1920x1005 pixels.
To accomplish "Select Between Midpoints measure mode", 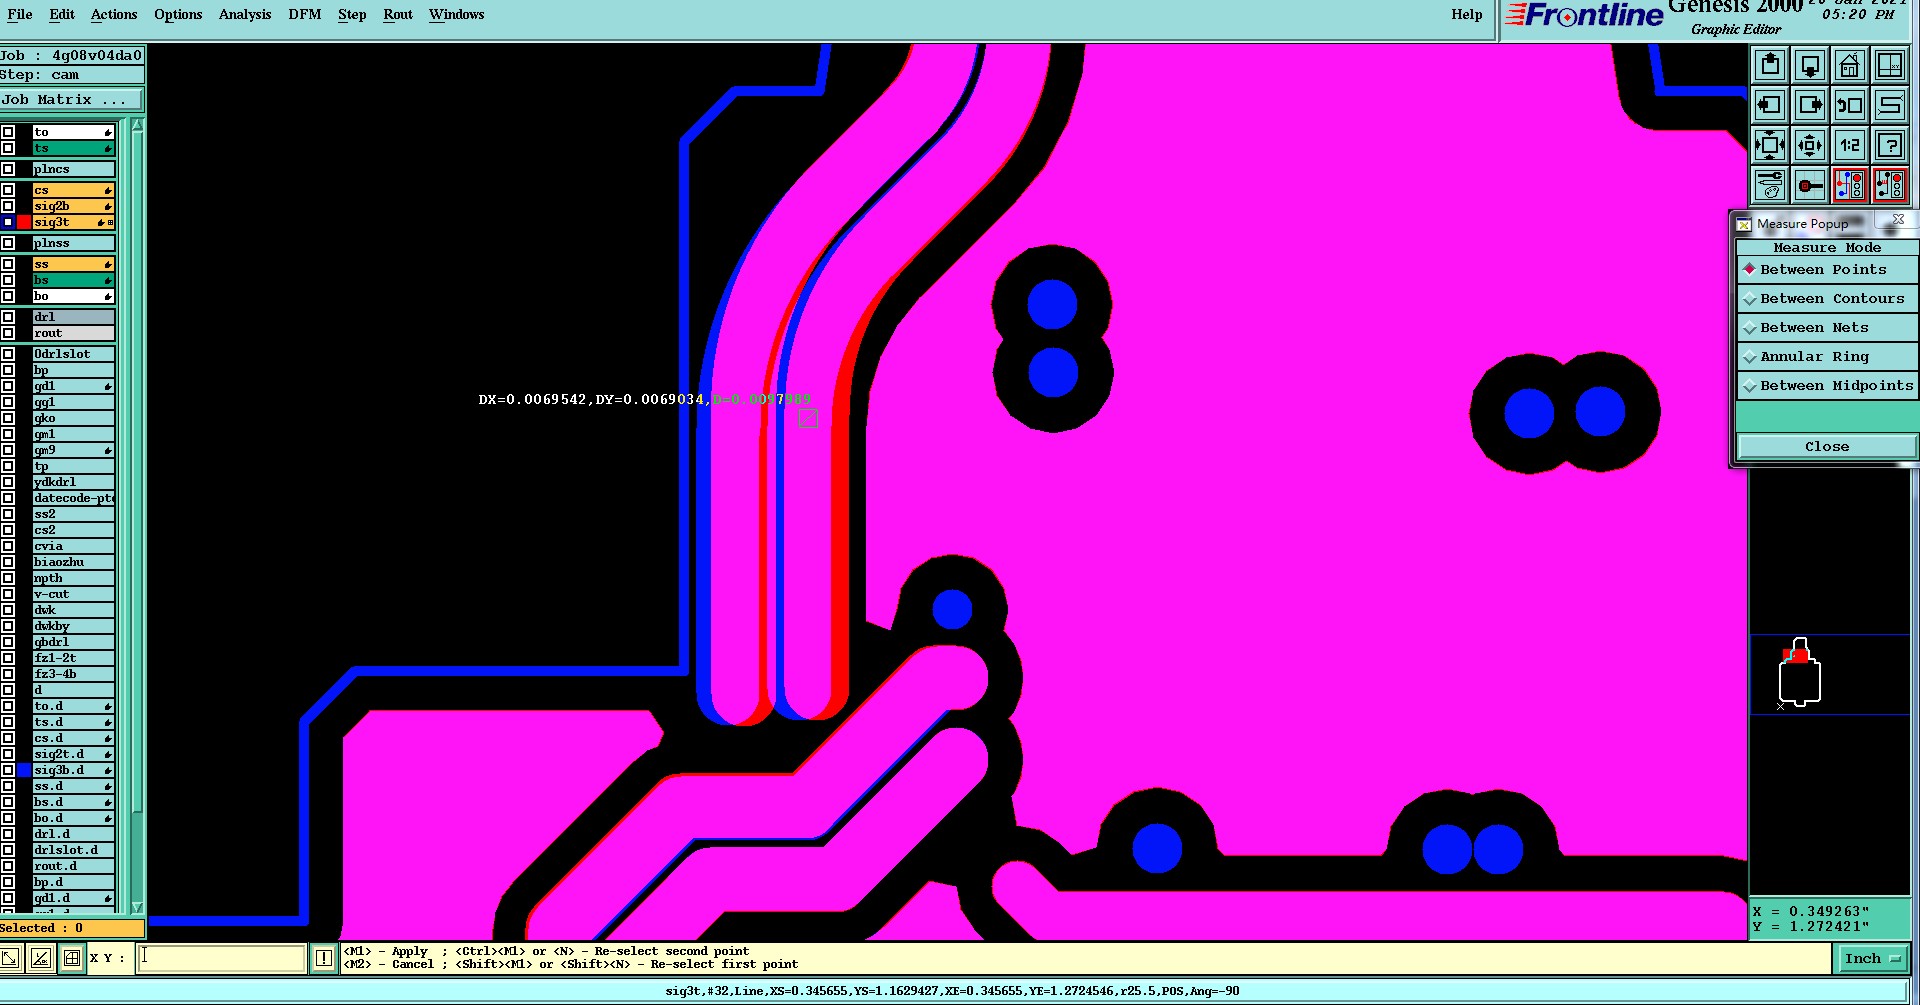I will [1826, 386].
